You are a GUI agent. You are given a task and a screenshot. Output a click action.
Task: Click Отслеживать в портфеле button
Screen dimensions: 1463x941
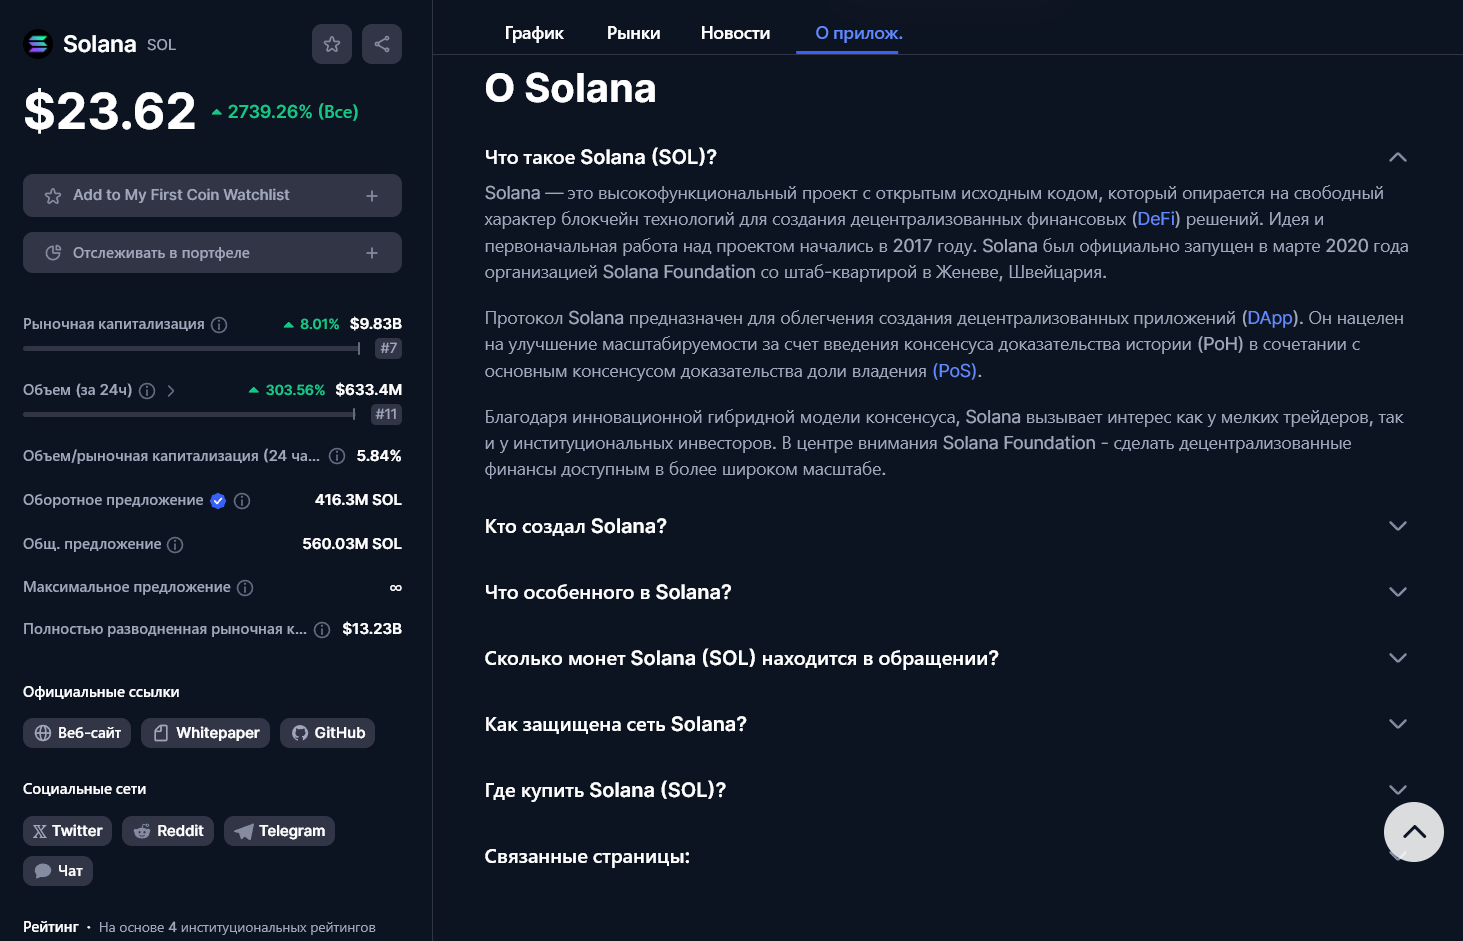pyautogui.click(x=212, y=253)
